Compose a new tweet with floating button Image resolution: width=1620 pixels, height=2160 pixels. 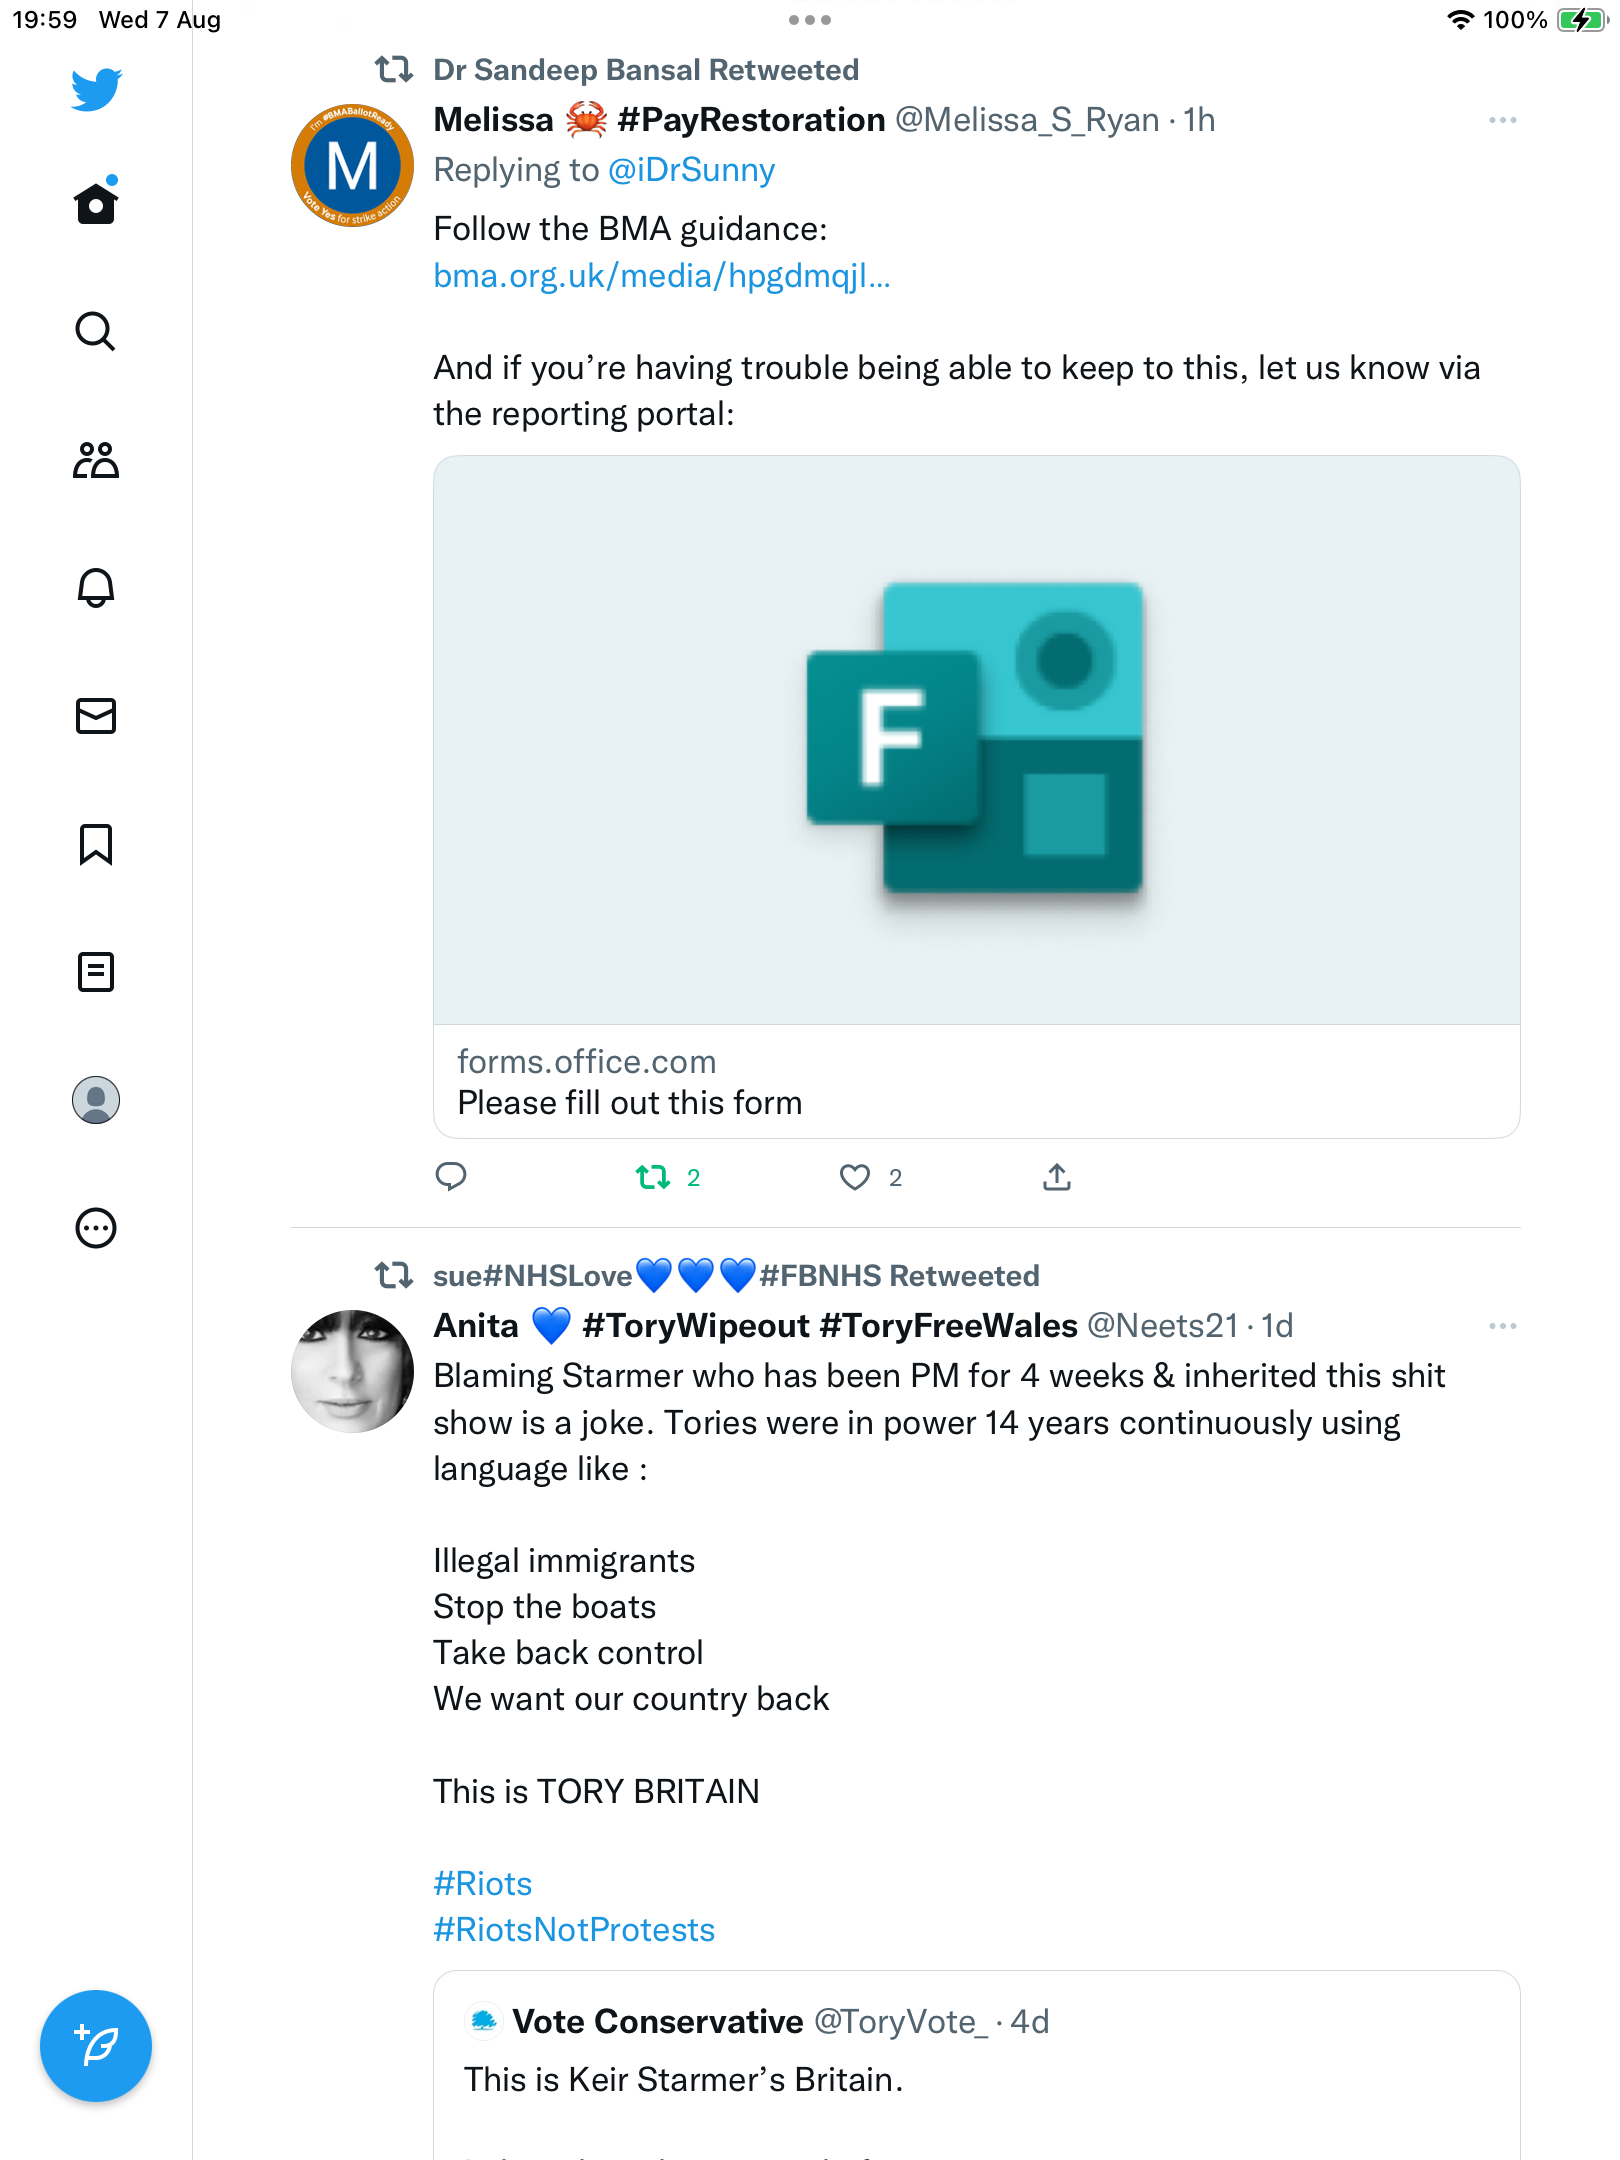coord(96,2046)
